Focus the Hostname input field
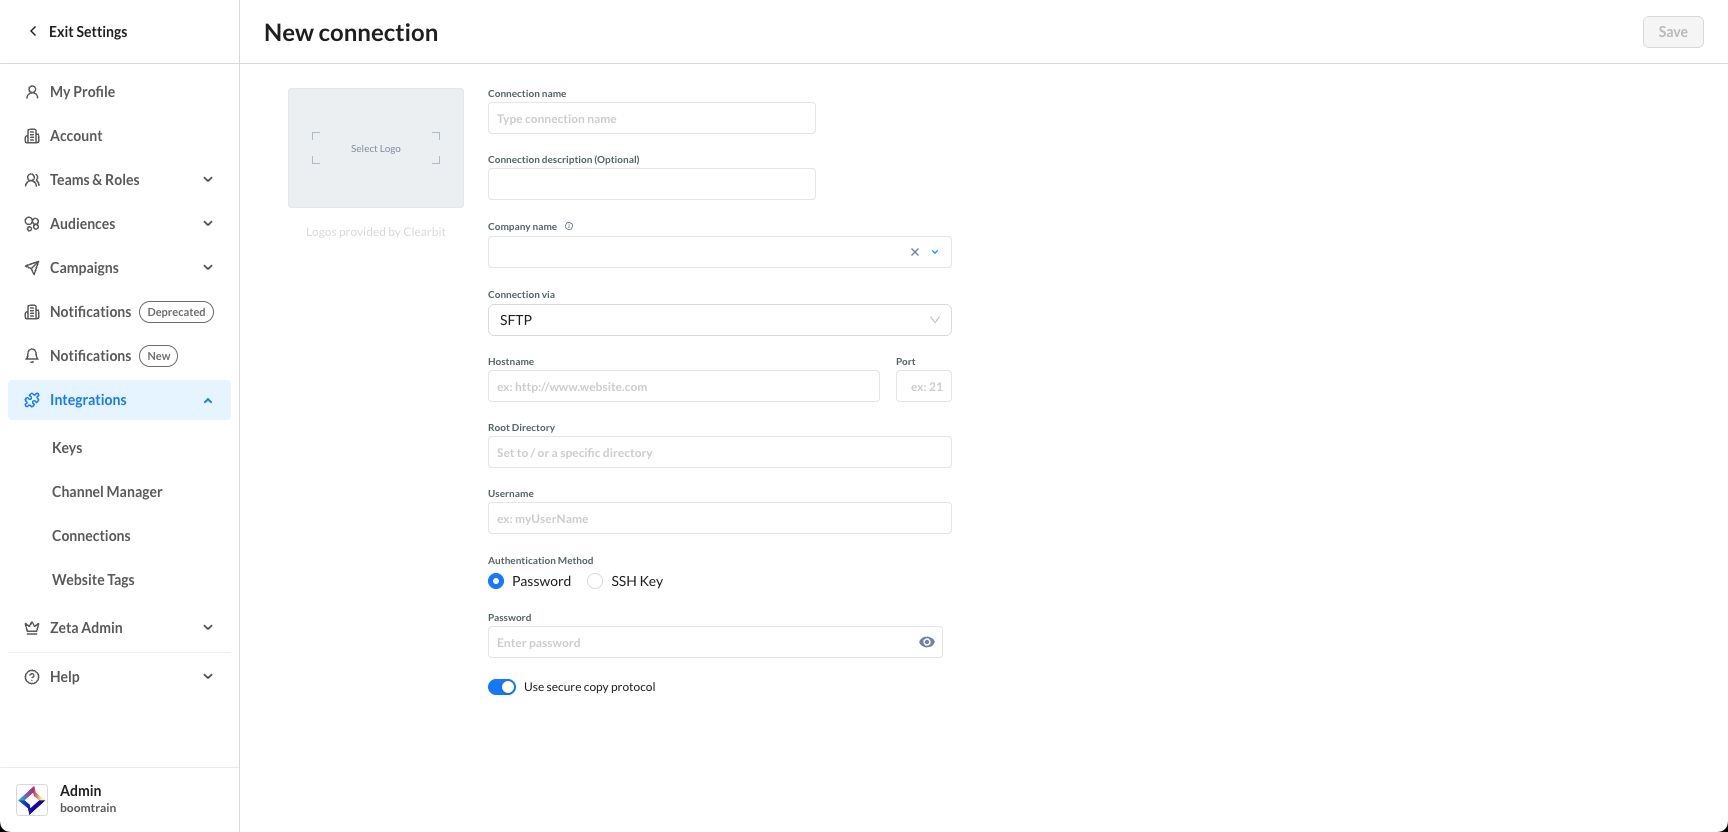Screen dimensions: 1728x832 click(683, 386)
